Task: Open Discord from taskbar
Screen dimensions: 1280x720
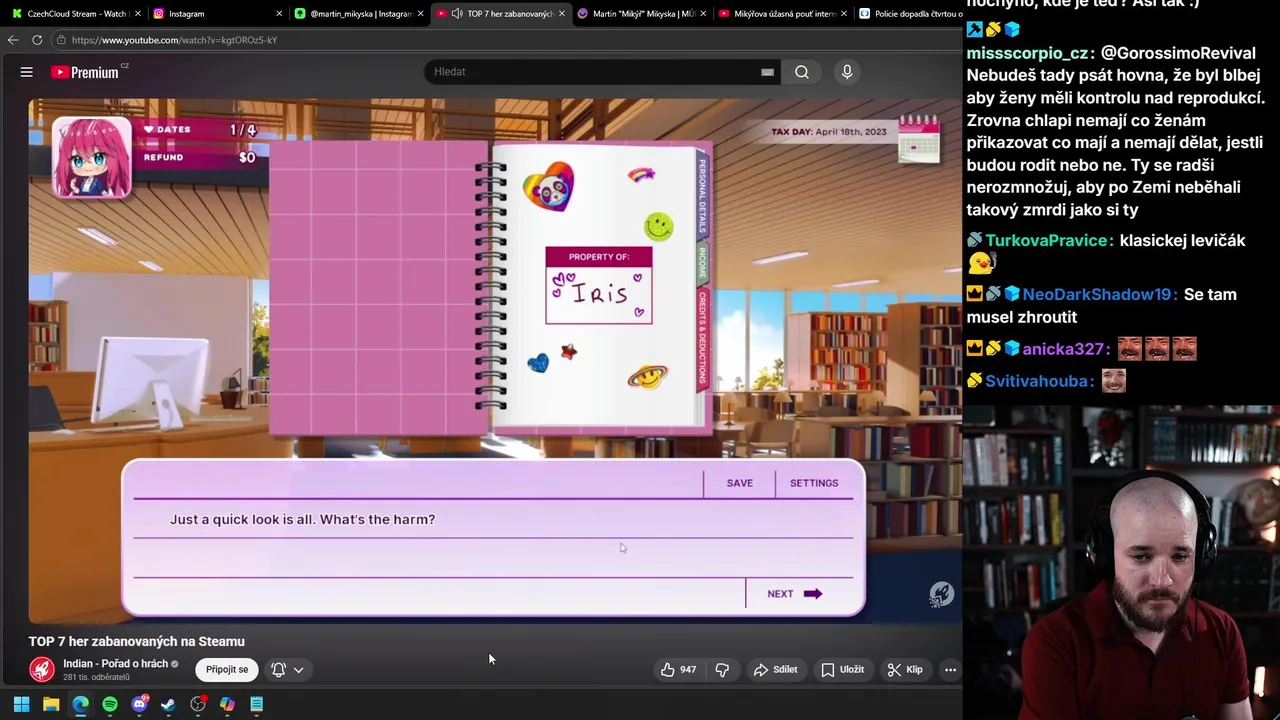Action: pos(139,704)
